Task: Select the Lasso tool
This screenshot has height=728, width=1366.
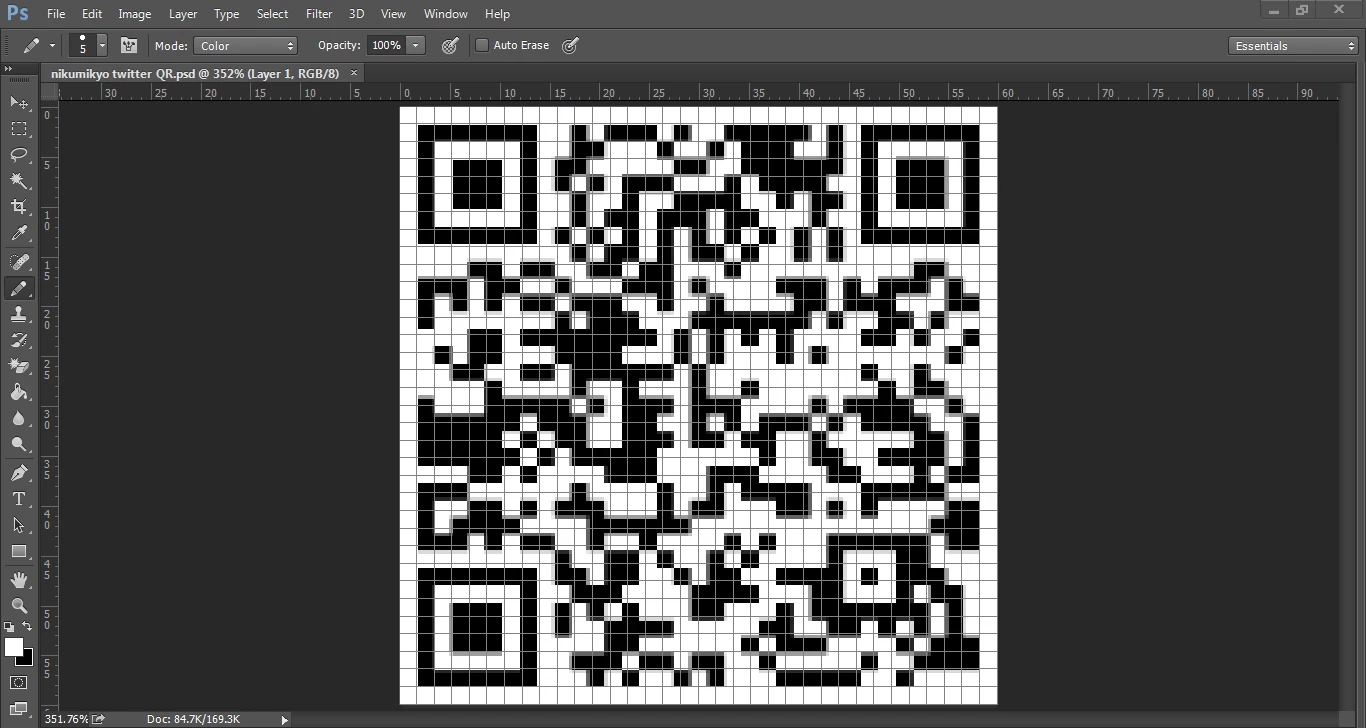Action: coord(19,154)
